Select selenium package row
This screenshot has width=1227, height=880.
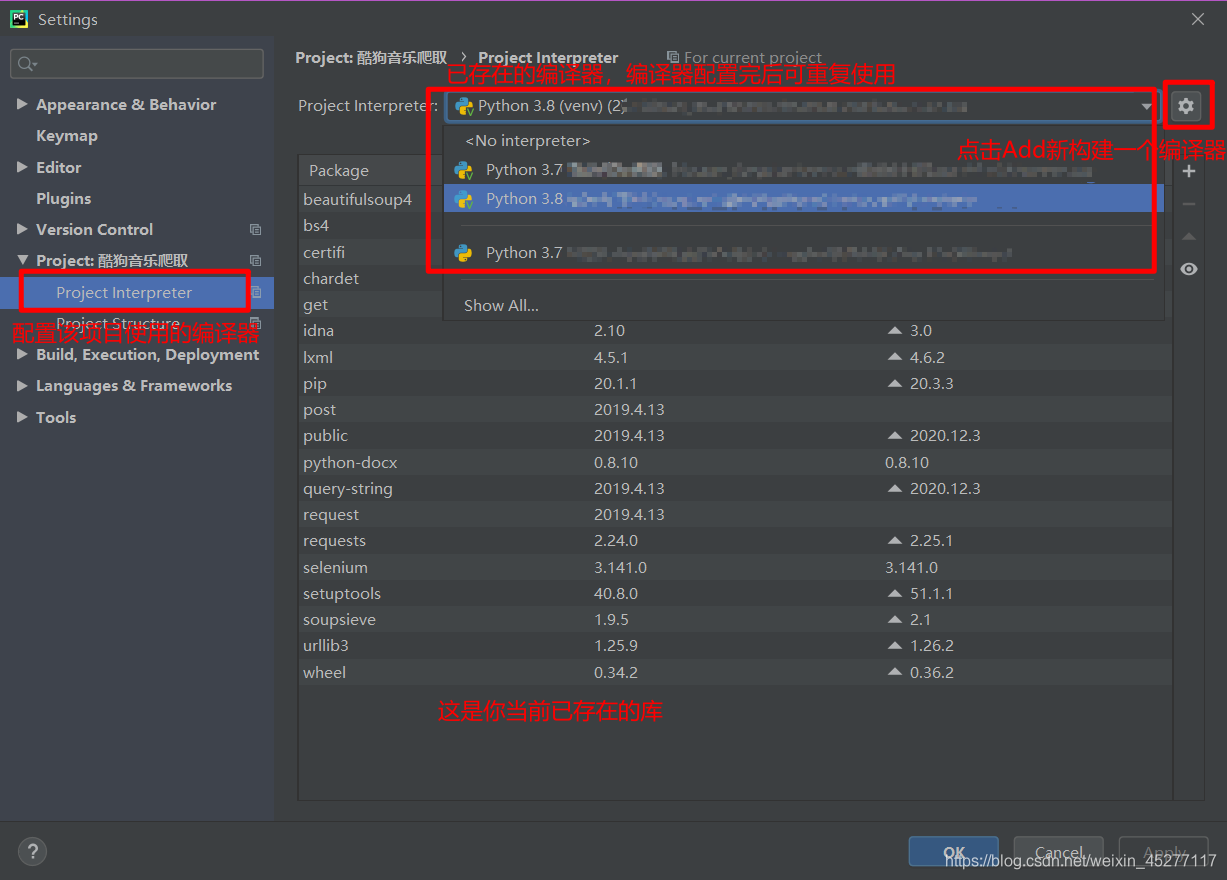(x=735, y=568)
